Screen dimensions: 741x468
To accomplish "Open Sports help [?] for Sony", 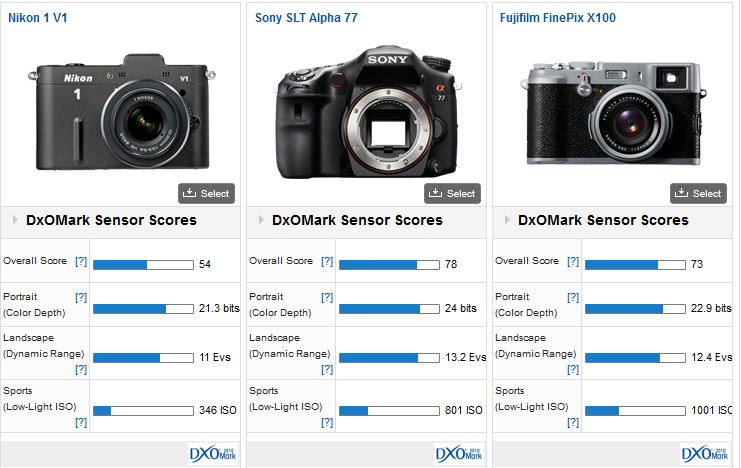I will pos(327,422).
